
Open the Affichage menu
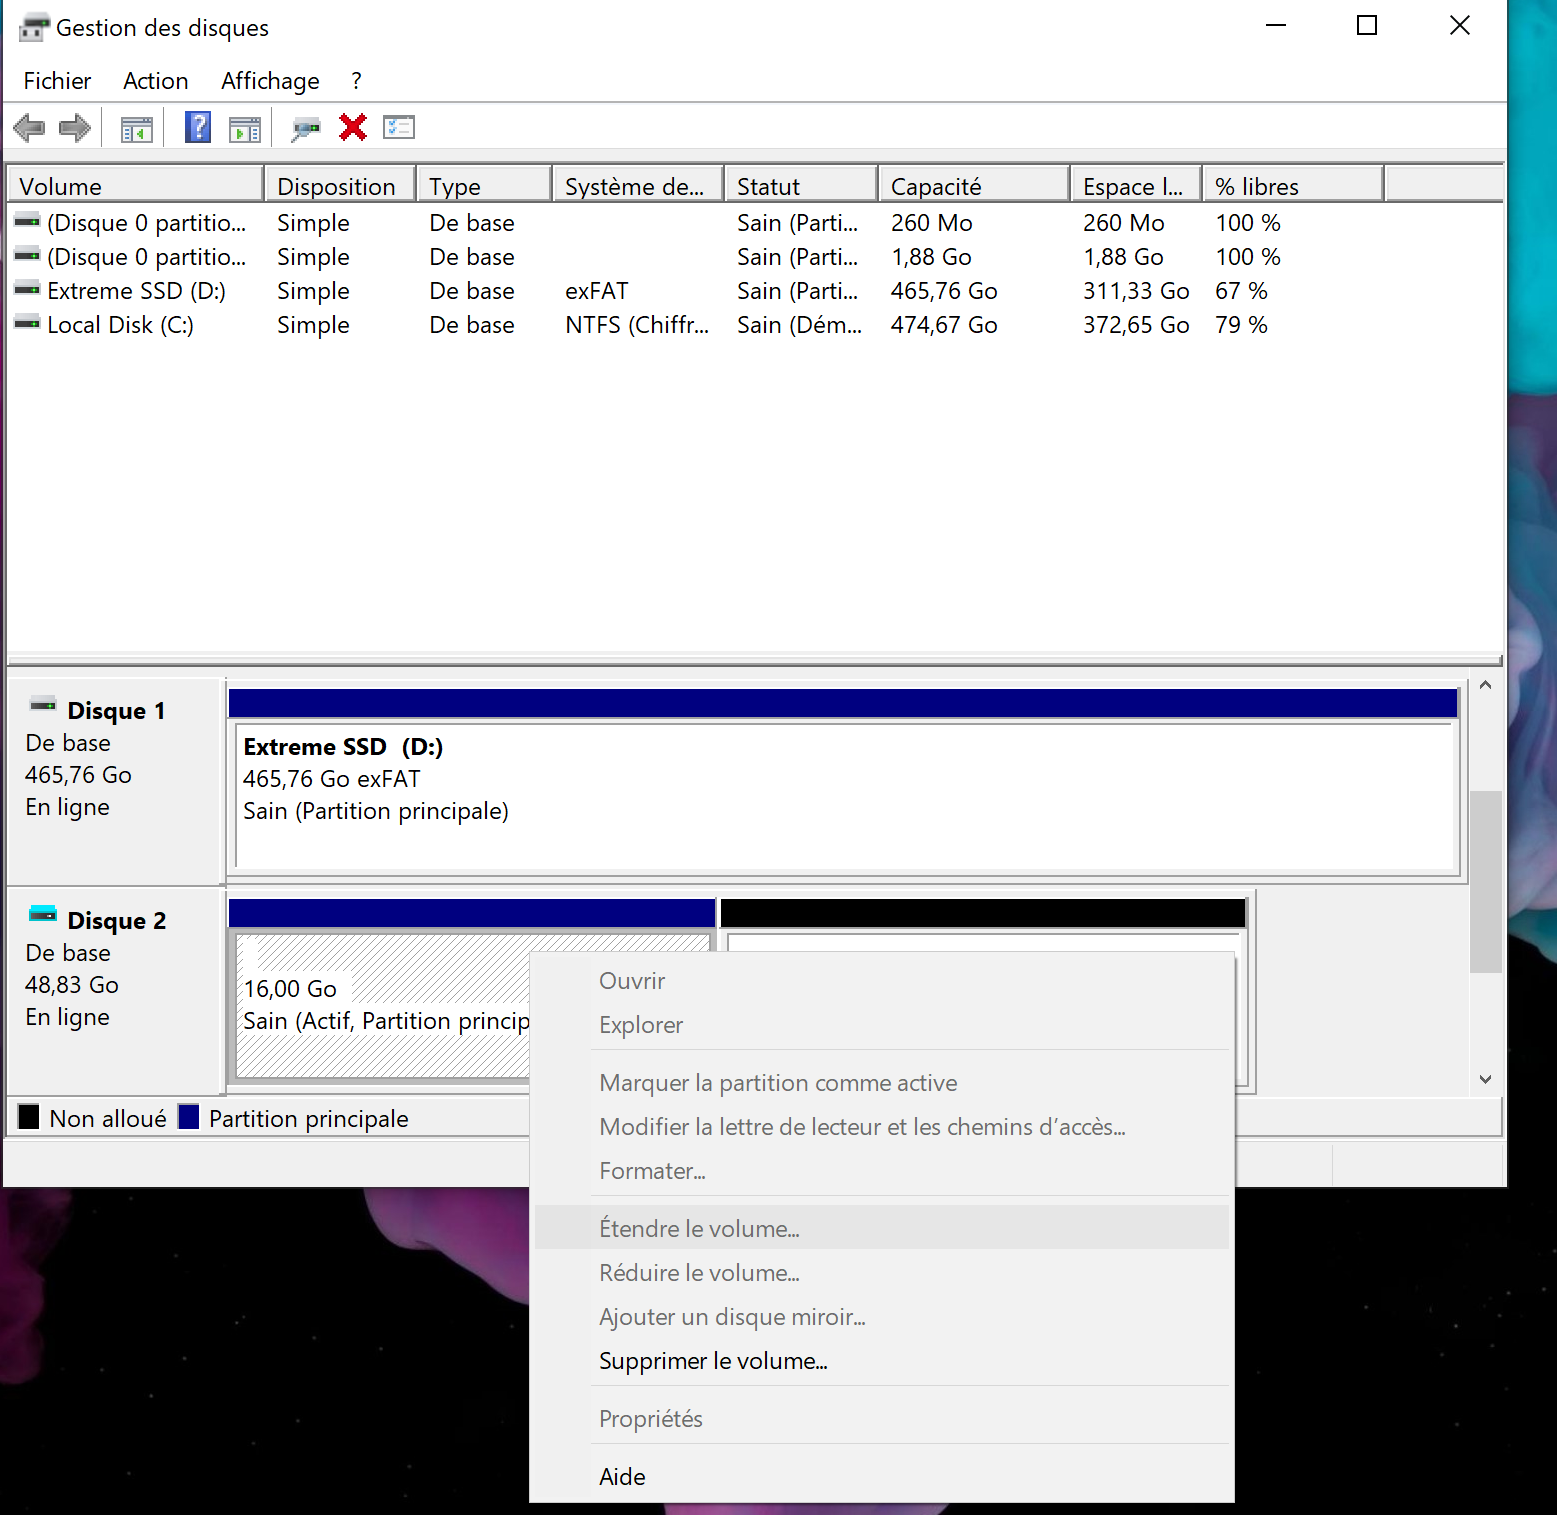pyautogui.click(x=270, y=81)
